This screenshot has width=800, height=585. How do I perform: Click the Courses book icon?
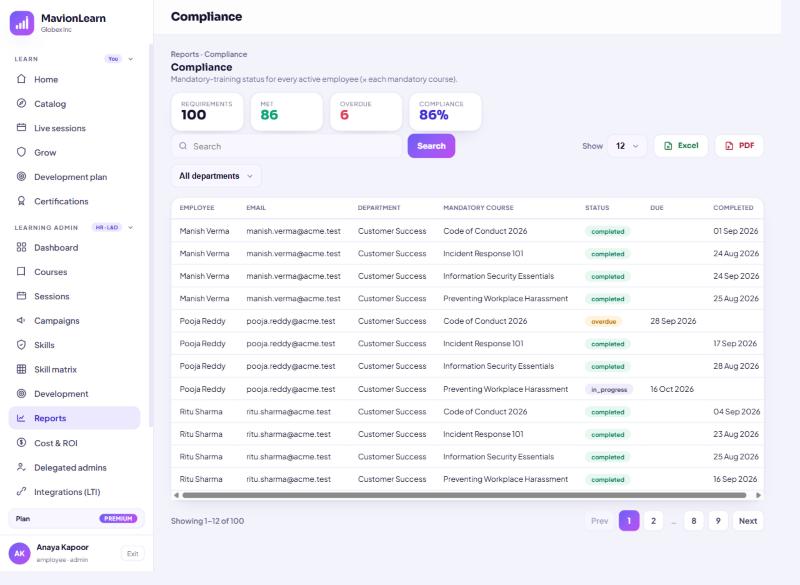coord(21,271)
